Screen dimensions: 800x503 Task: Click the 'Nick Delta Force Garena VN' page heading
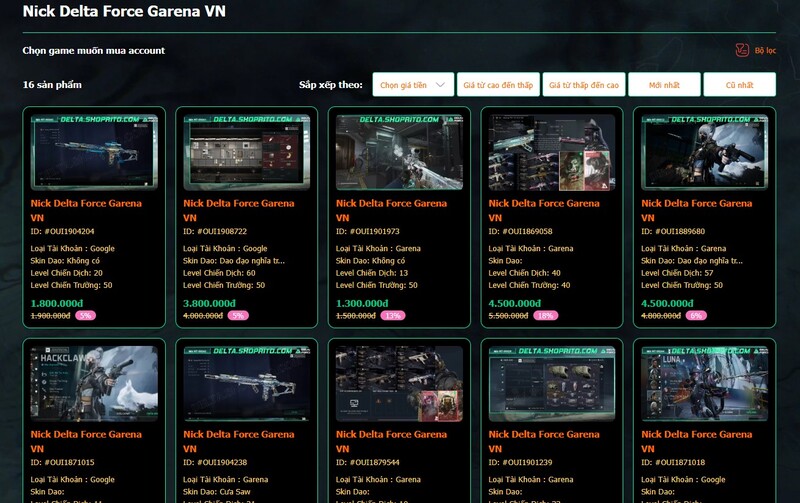point(124,11)
